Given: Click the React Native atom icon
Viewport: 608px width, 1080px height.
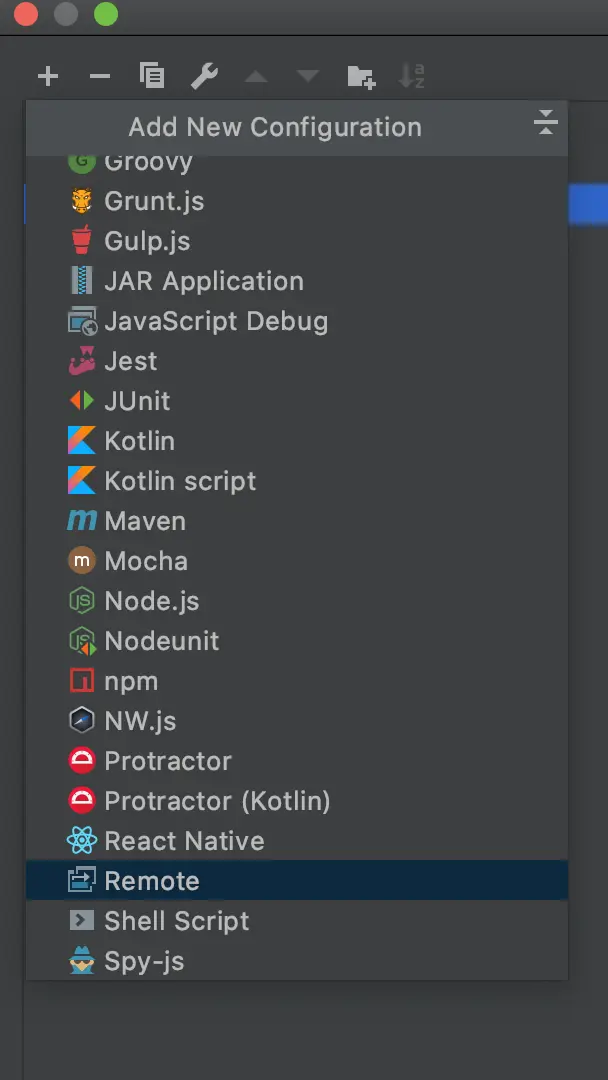Looking at the screenshot, I should tap(82, 841).
